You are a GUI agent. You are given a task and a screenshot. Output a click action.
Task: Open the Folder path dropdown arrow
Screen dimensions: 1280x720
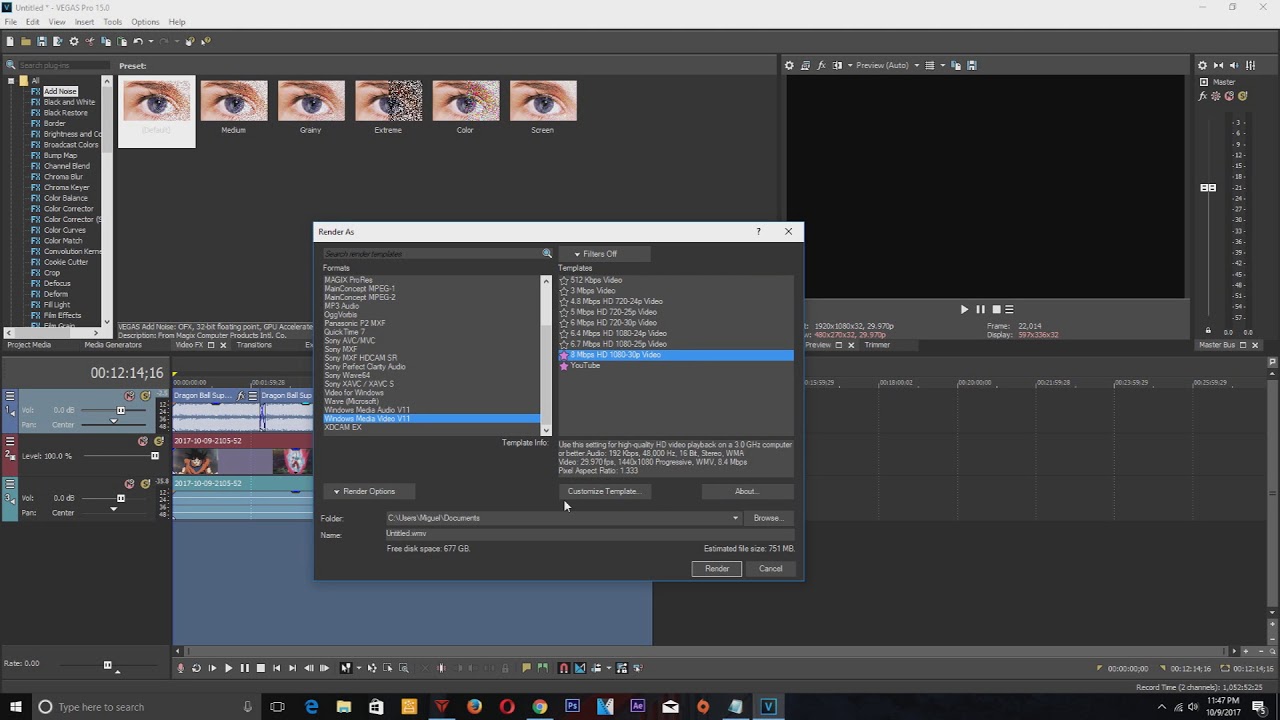click(x=735, y=518)
